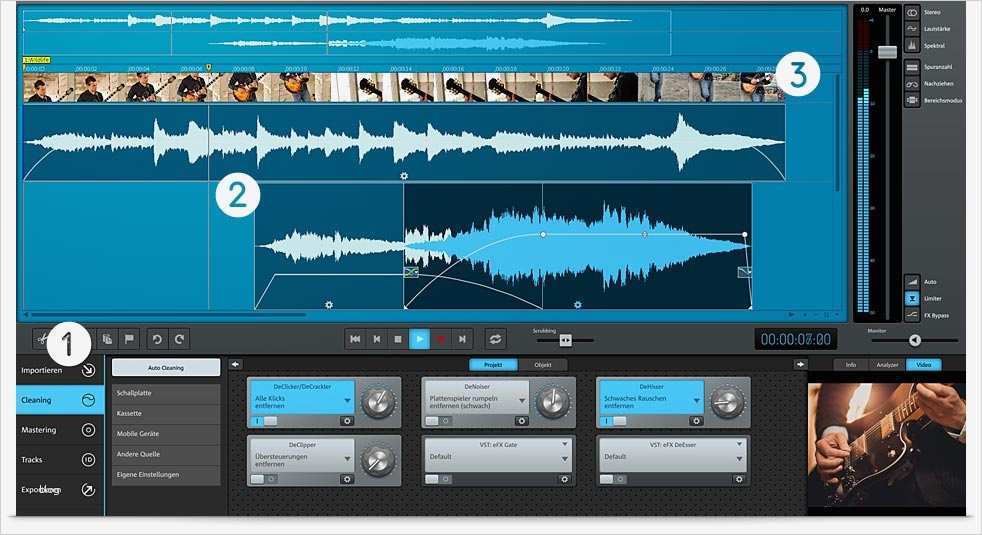Toggle the eFX Gate on/off switch

[438, 479]
